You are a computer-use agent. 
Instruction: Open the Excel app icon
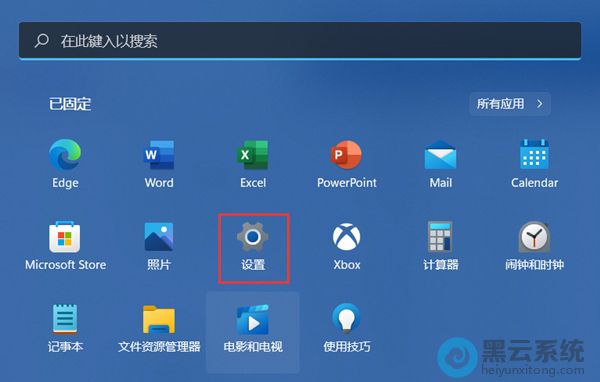tap(253, 155)
